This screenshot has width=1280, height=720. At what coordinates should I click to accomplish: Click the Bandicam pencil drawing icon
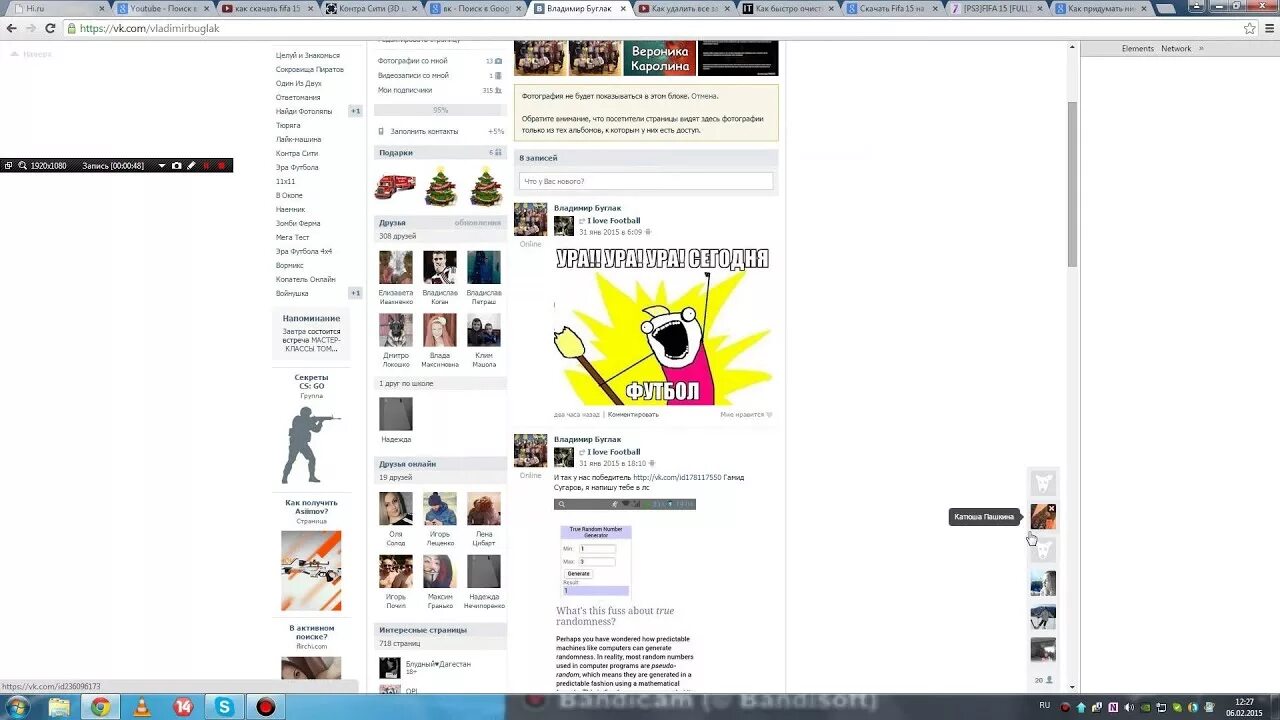tap(192, 165)
